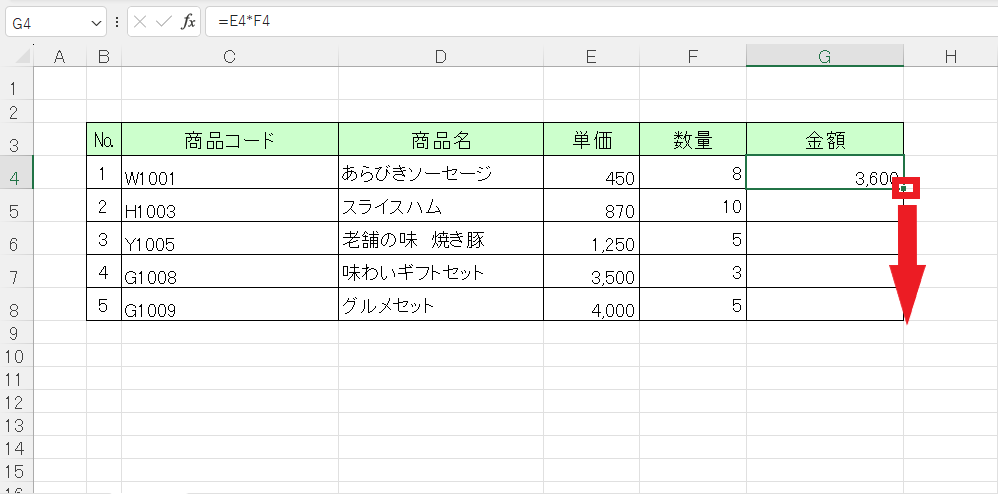Click the Insert Function fx icon
Image resolution: width=998 pixels, height=494 pixels.
tap(188, 22)
